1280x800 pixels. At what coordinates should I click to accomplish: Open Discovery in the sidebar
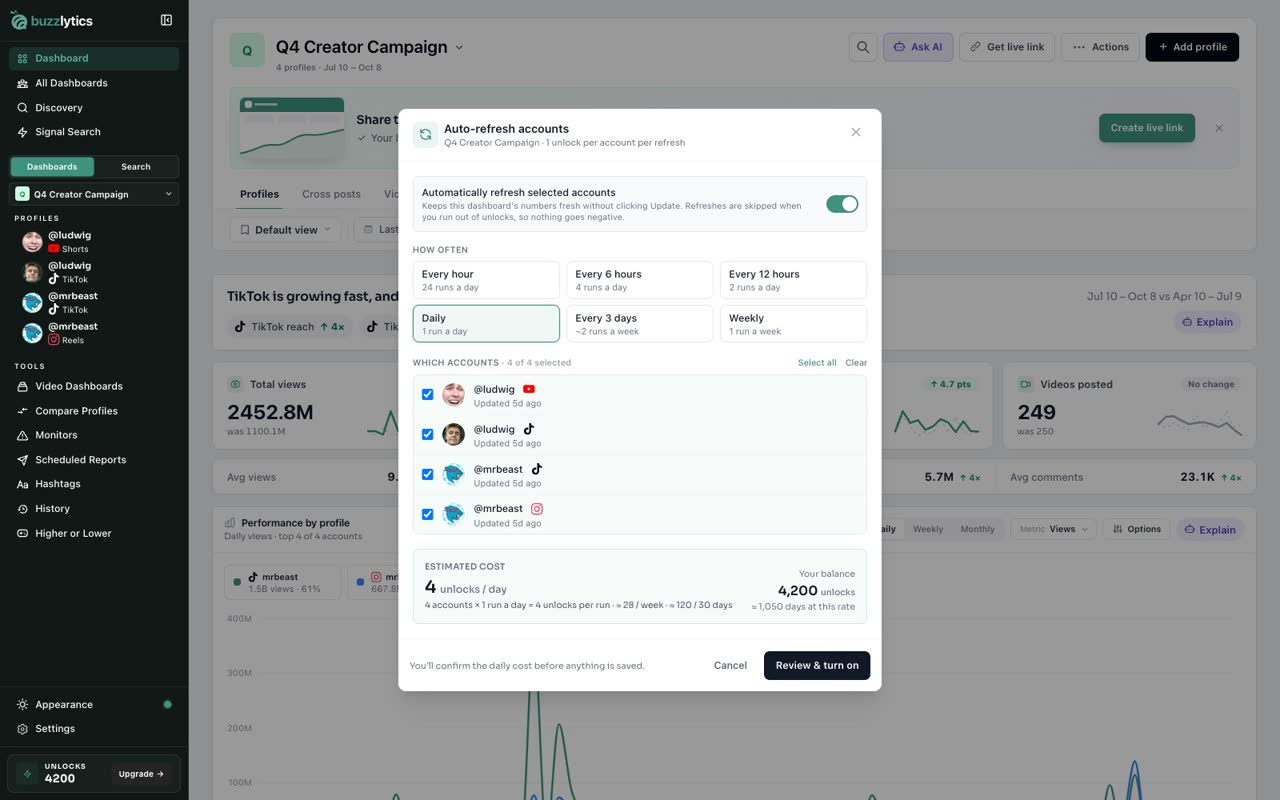point(94,107)
